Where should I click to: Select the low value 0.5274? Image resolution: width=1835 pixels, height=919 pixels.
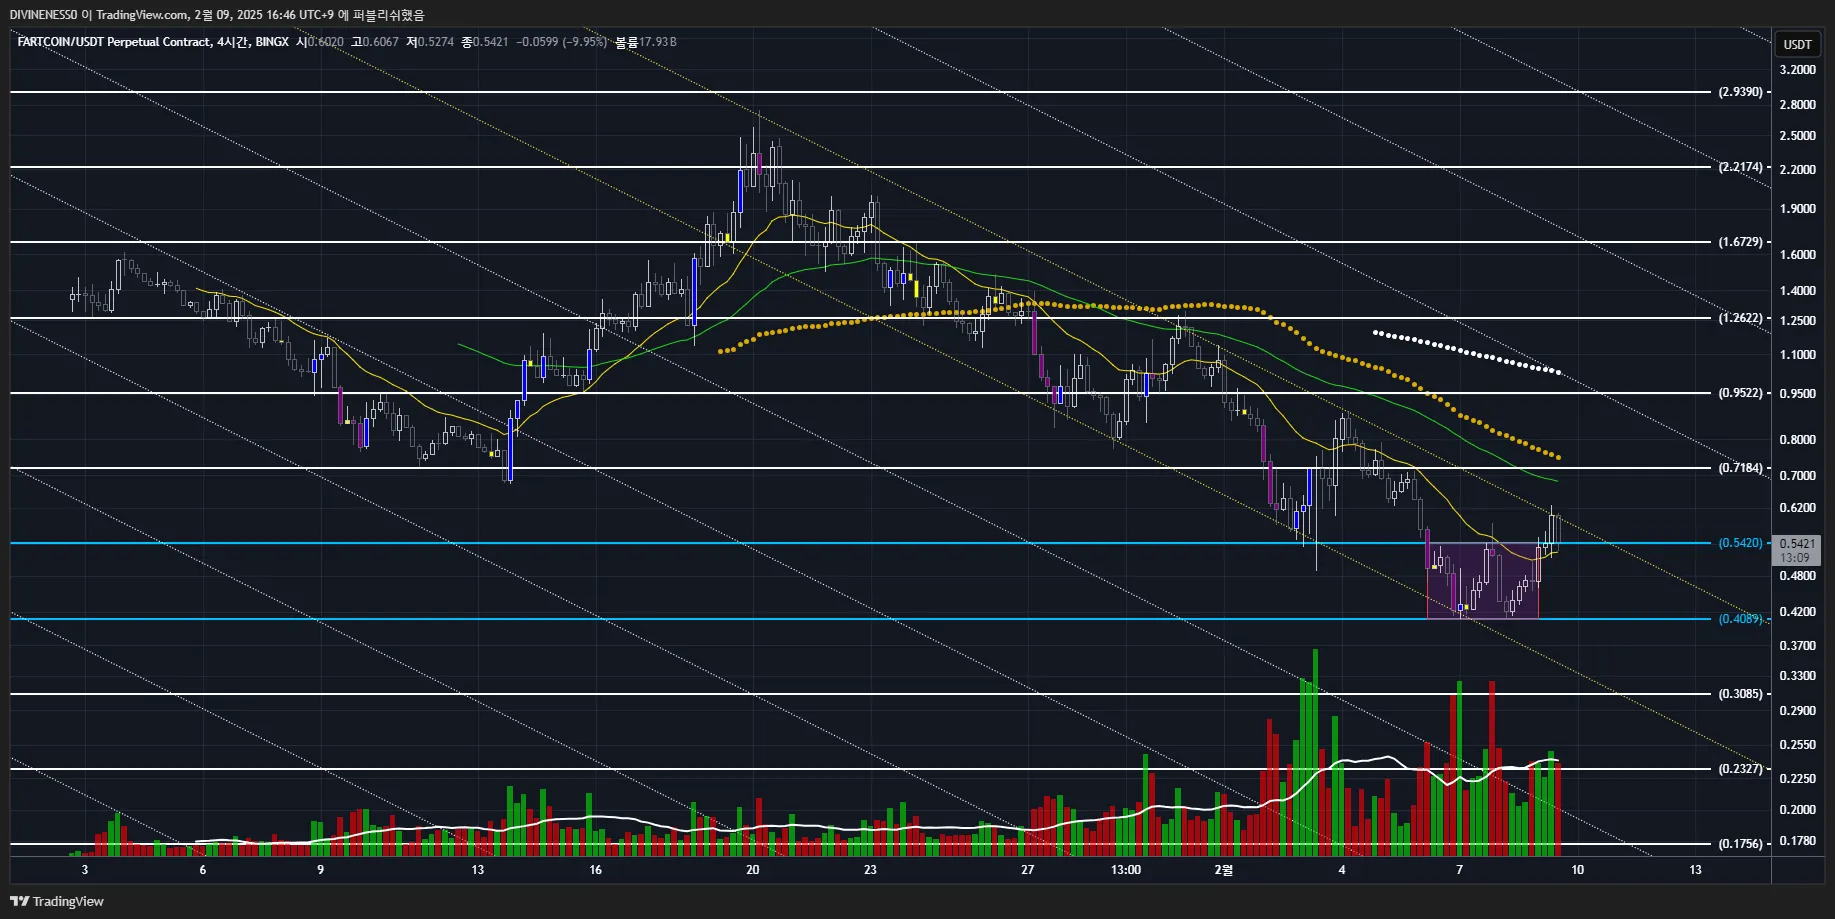[435, 42]
